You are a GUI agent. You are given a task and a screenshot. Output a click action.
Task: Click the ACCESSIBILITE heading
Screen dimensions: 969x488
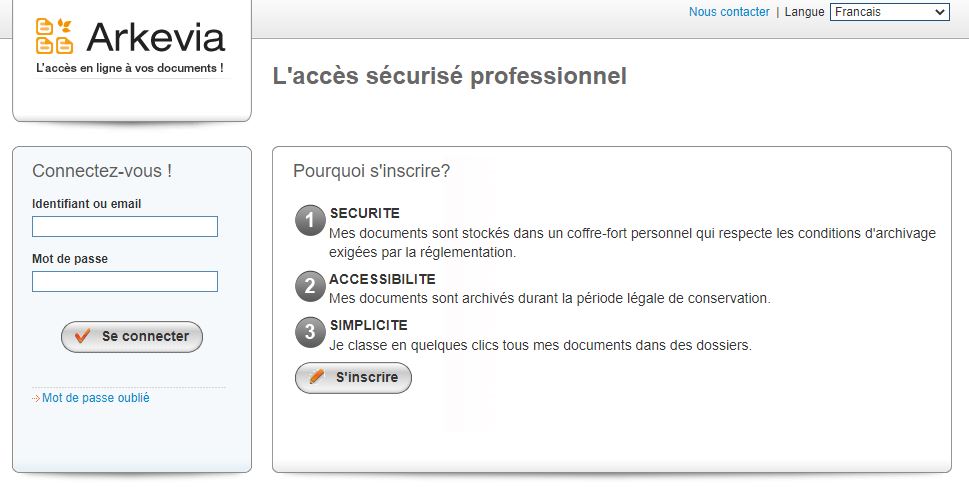(382, 279)
